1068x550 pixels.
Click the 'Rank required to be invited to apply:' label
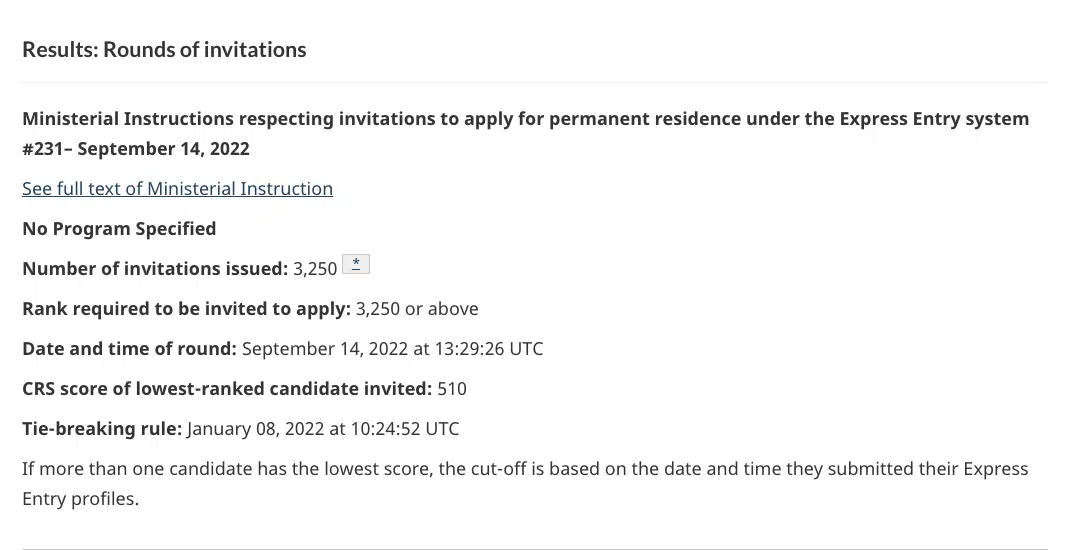[186, 309]
